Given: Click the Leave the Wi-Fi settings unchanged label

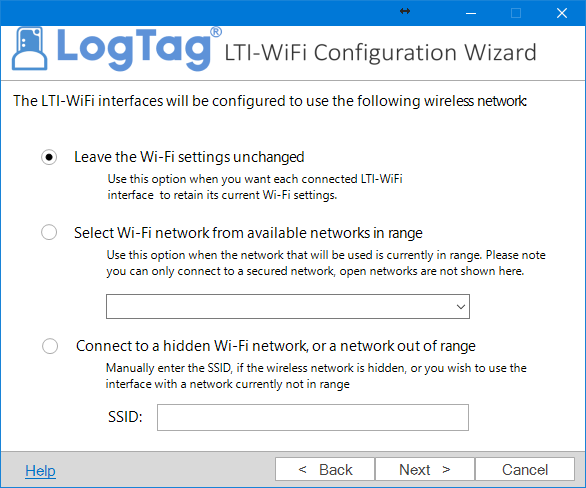Looking at the screenshot, I should click(189, 157).
